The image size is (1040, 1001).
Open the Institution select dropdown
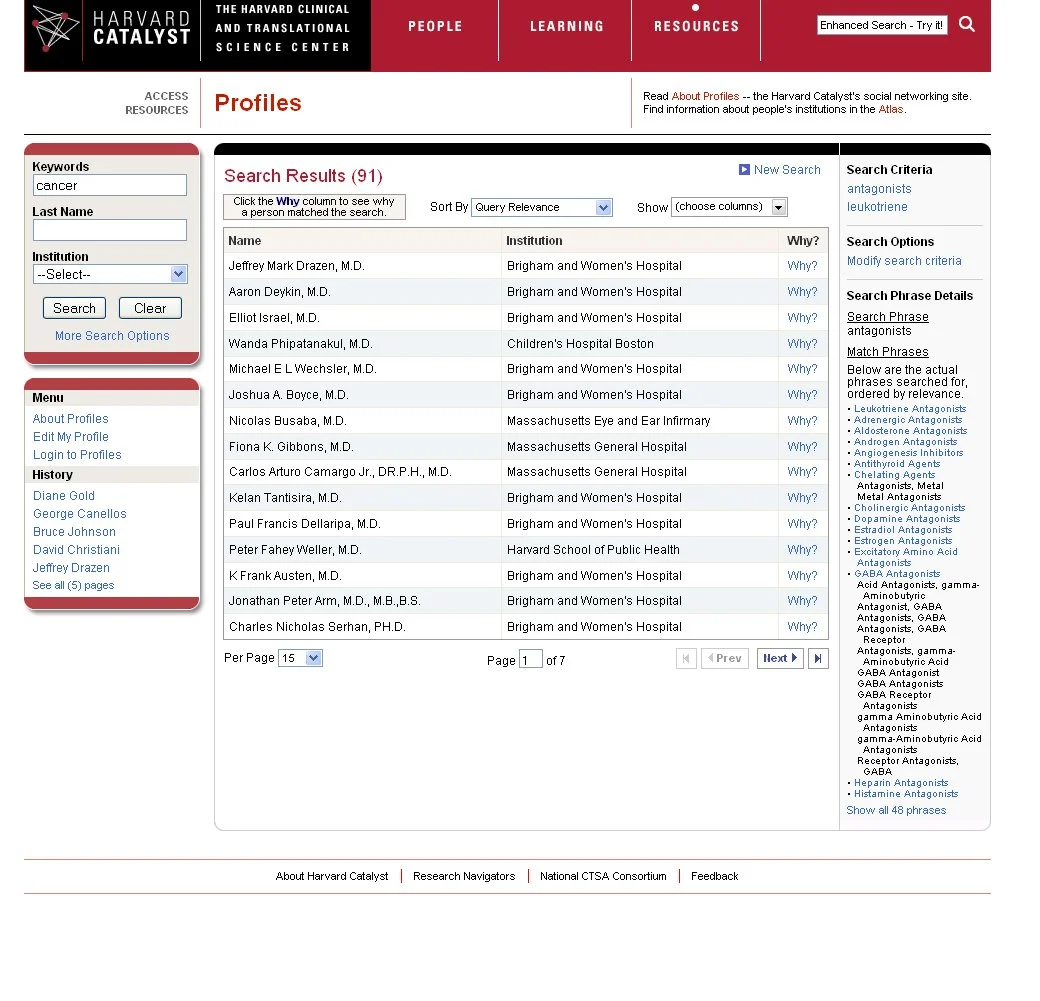110,275
